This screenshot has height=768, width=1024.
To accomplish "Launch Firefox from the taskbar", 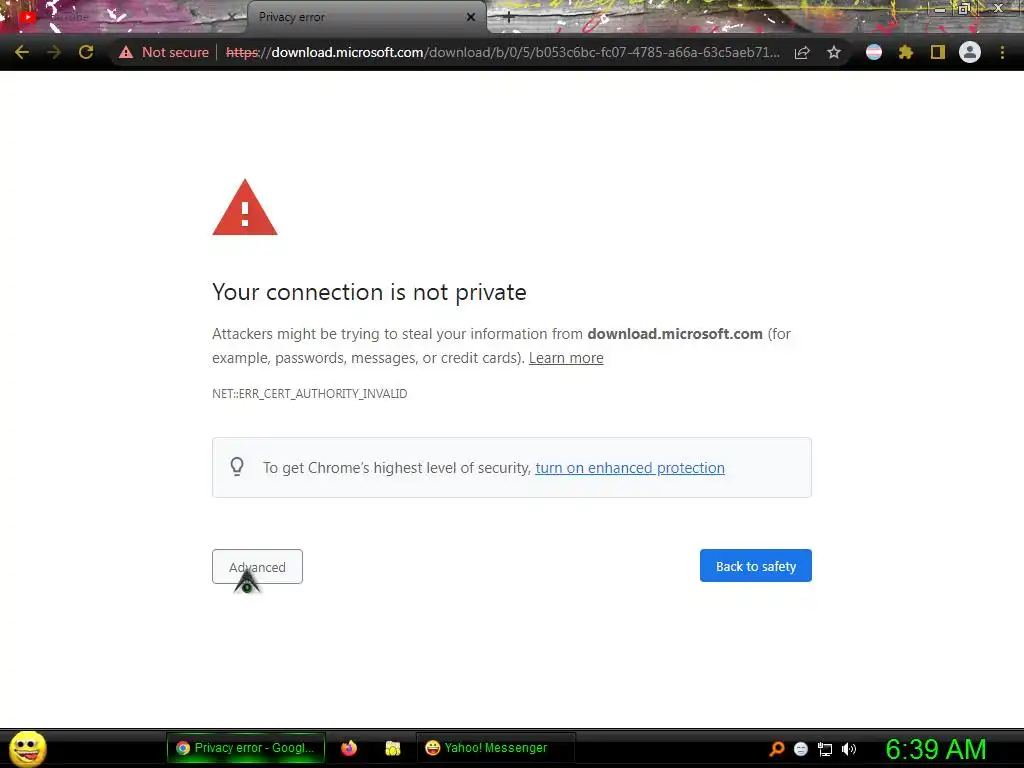I will pos(349,748).
